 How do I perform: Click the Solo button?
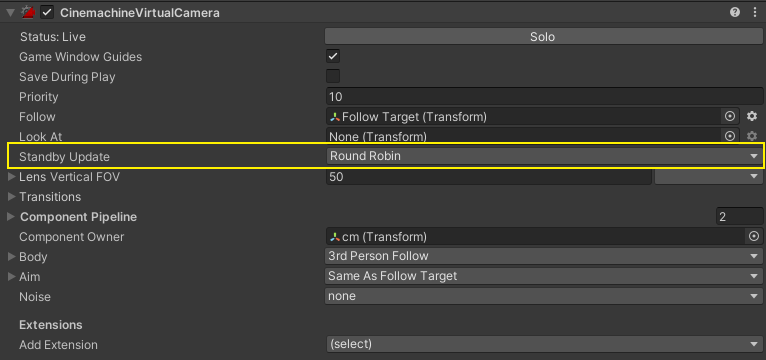(543, 37)
